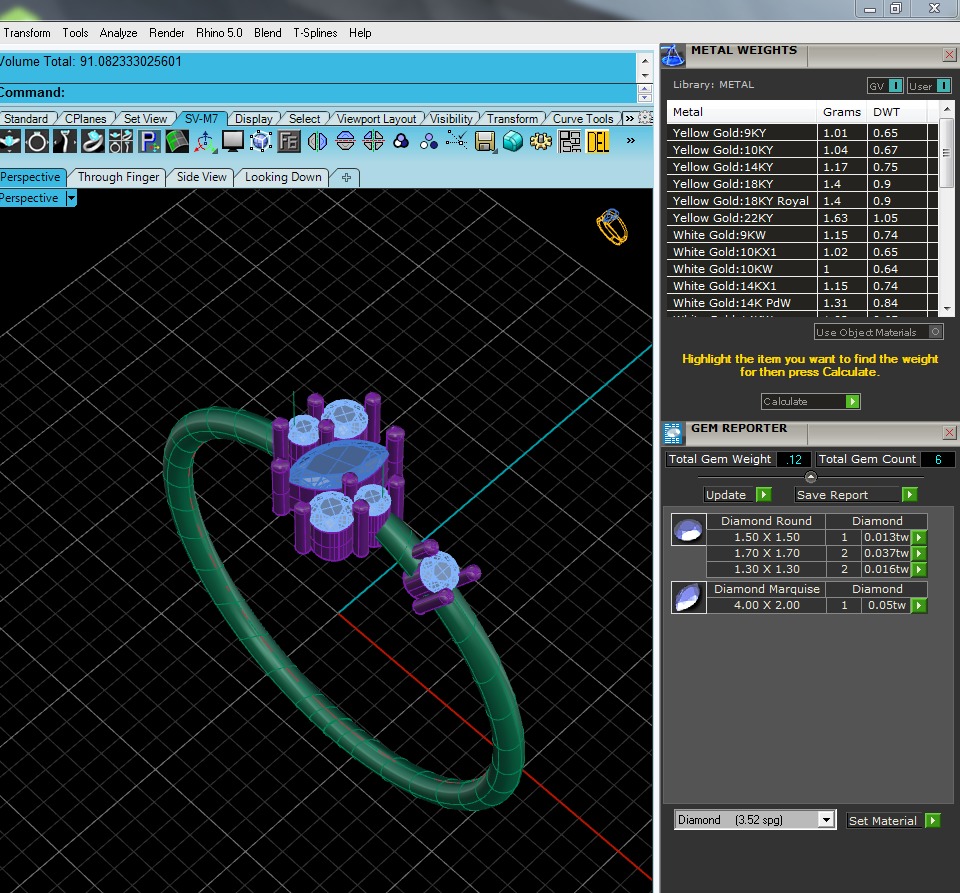The width and height of the screenshot is (960, 893).
Task: Click the metal list vertical scrollbar thumb
Action: click(947, 153)
